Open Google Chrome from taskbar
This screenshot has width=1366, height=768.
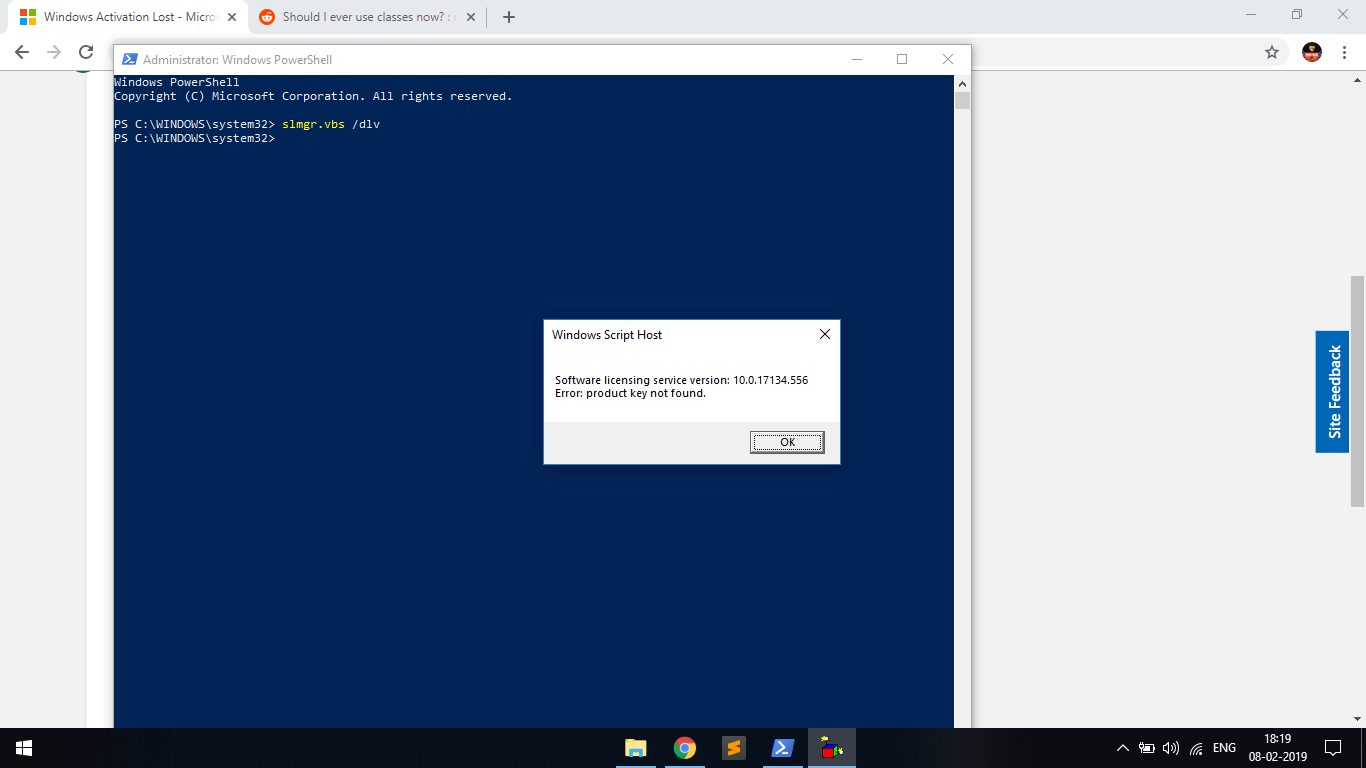684,748
